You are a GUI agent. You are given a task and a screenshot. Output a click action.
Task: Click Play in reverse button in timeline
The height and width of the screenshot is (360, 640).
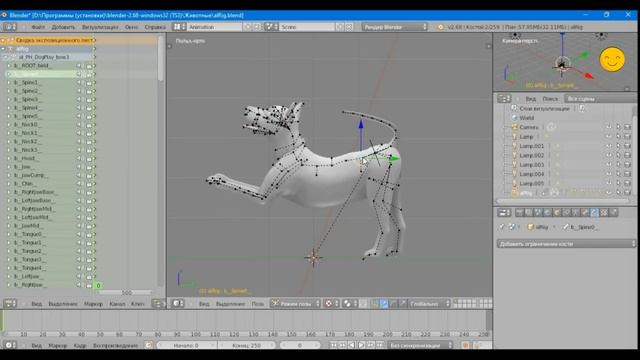352,345
